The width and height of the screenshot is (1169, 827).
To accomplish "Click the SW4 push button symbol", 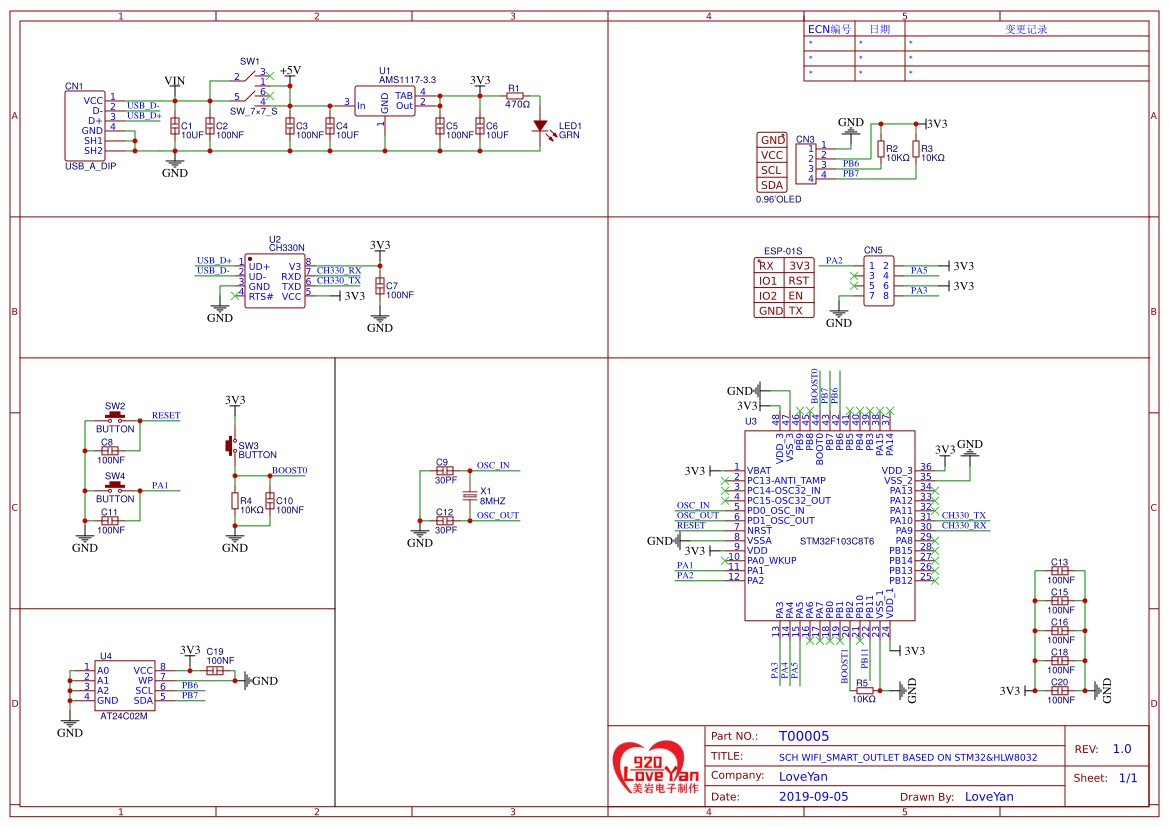I will [115, 485].
